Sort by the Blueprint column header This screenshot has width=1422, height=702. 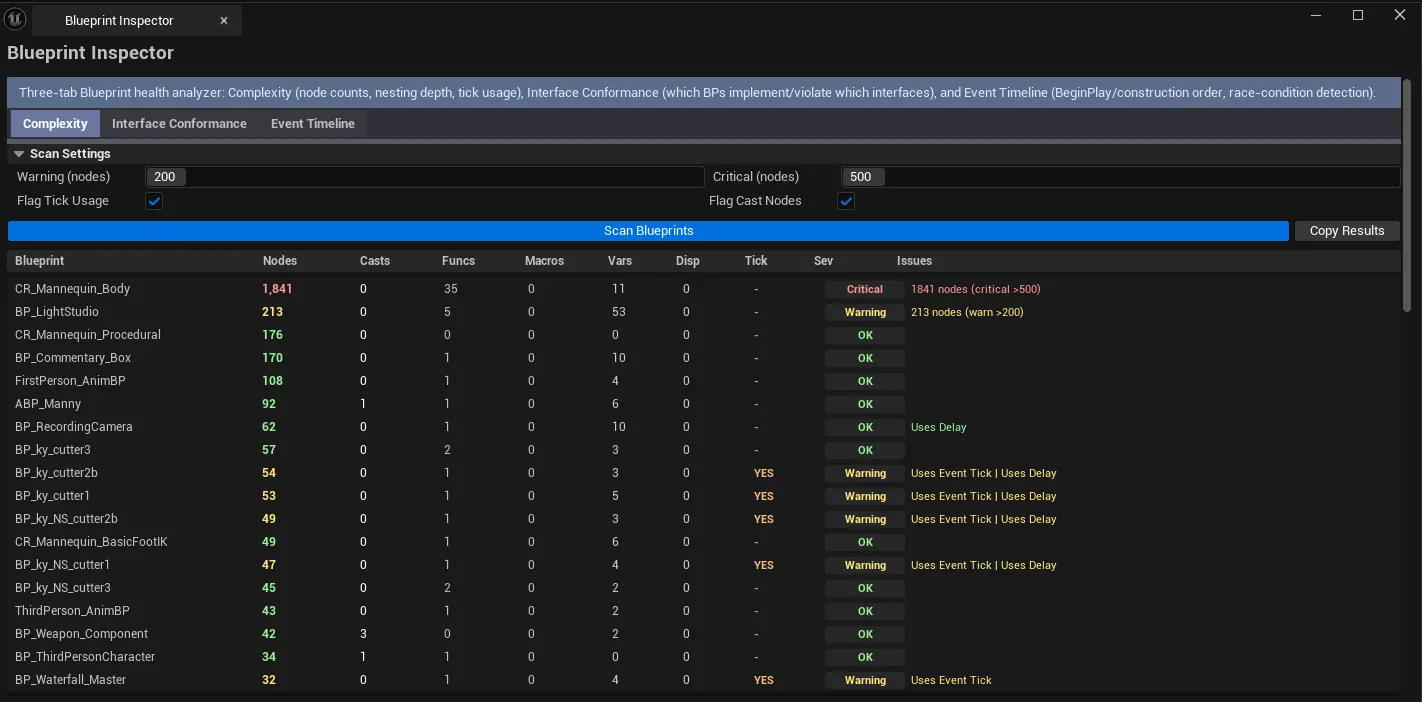tap(40, 261)
